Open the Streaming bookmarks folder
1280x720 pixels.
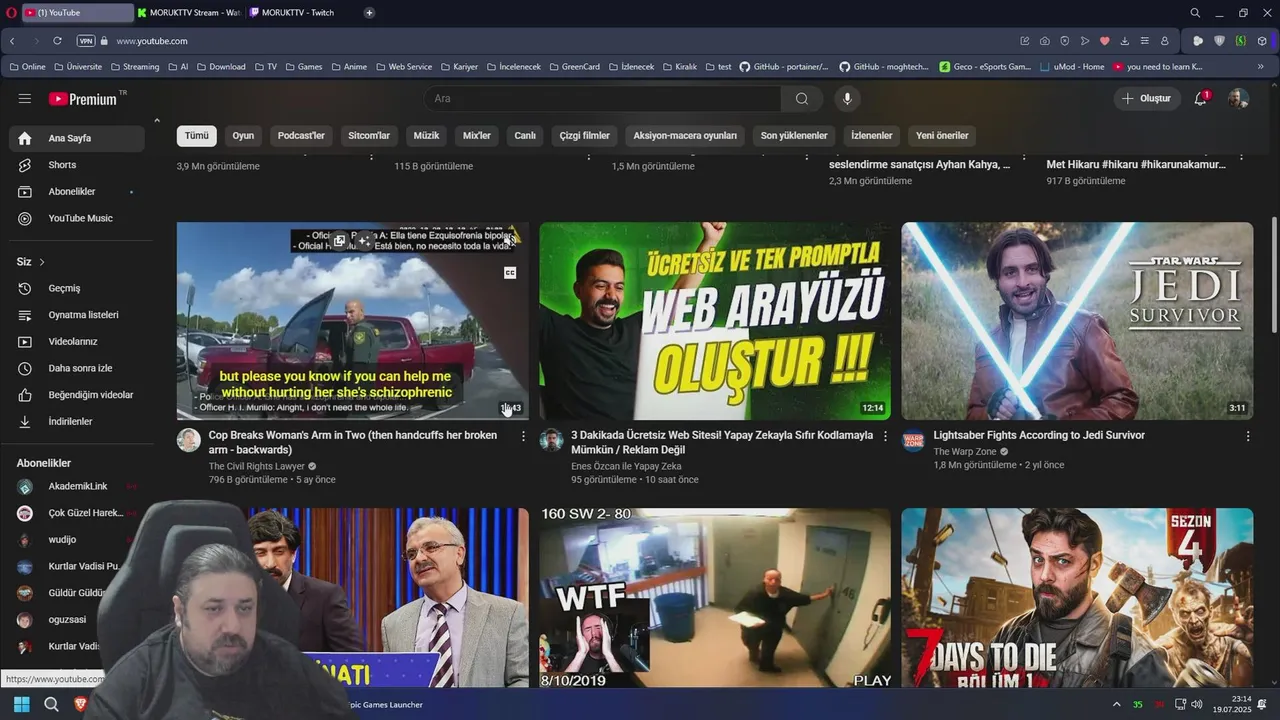coord(134,67)
